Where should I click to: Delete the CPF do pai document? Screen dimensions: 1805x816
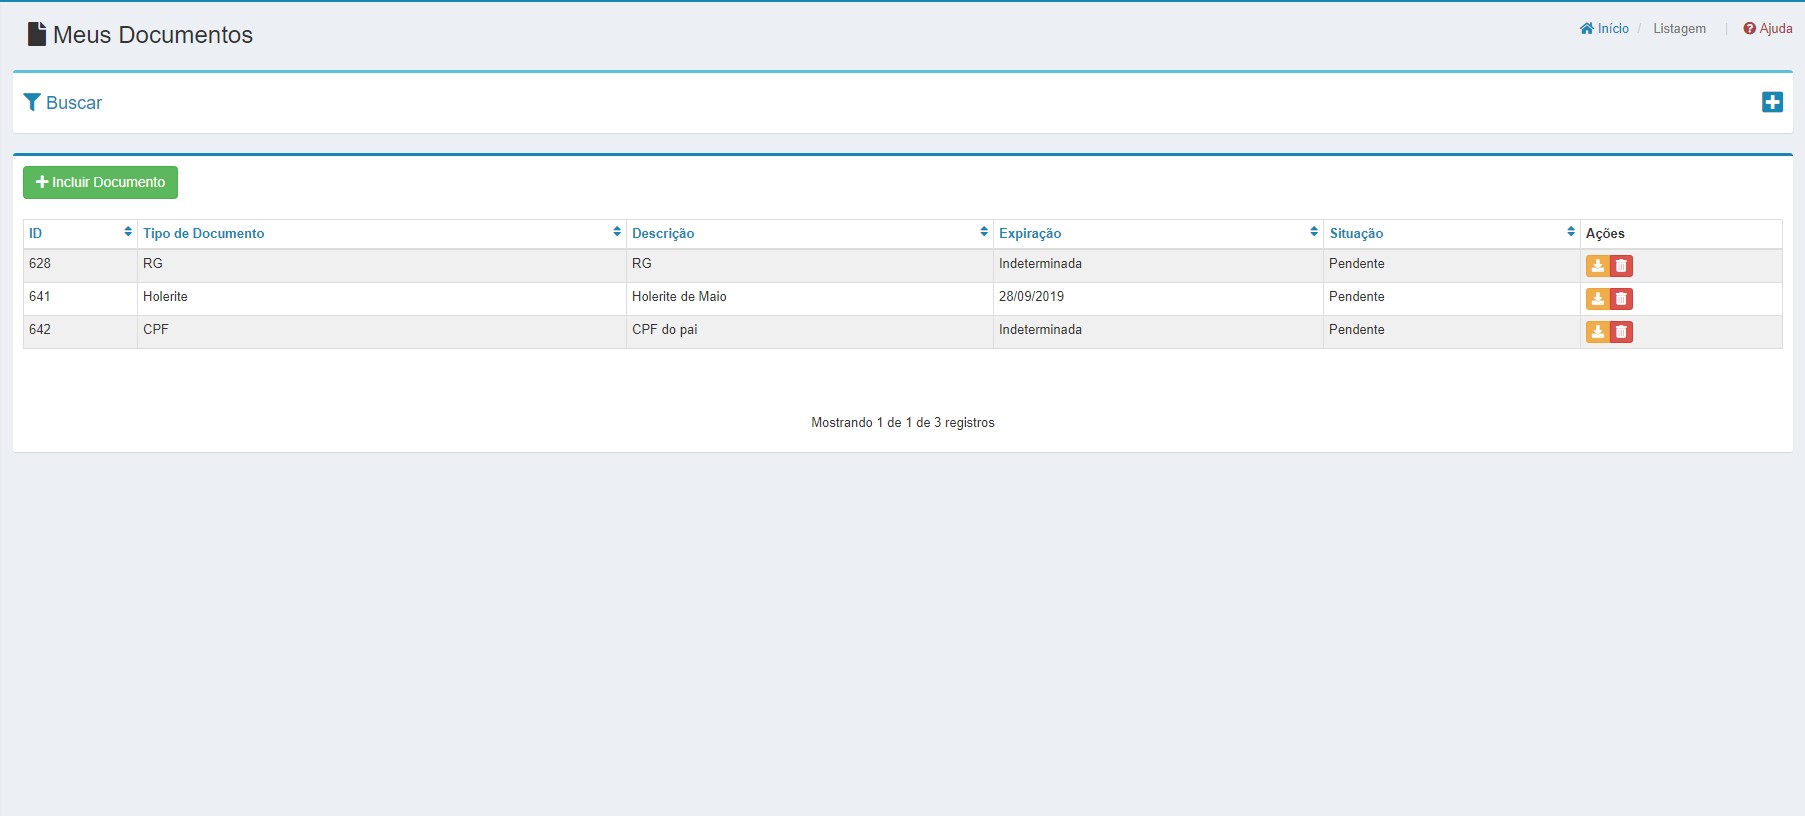[1621, 332]
